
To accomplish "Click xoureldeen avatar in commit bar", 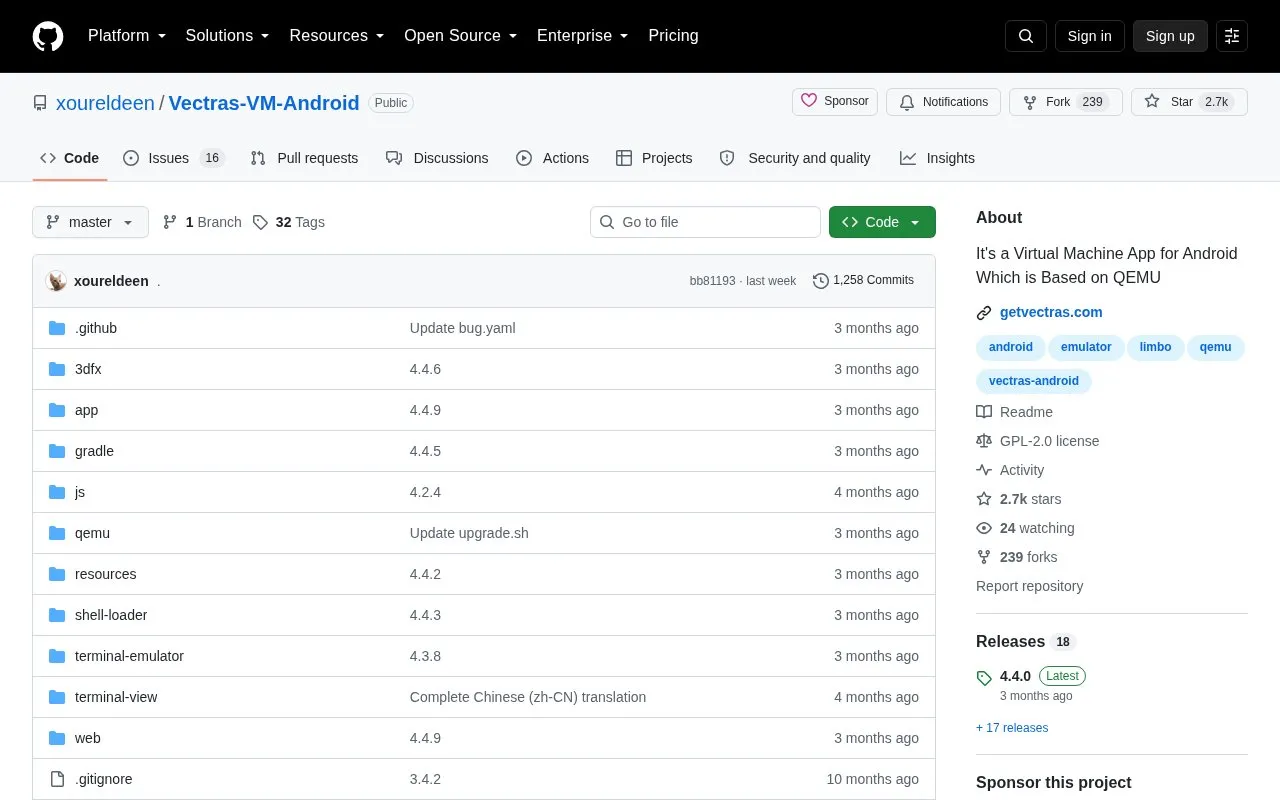I will pyautogui.click(x=56, y=281).
